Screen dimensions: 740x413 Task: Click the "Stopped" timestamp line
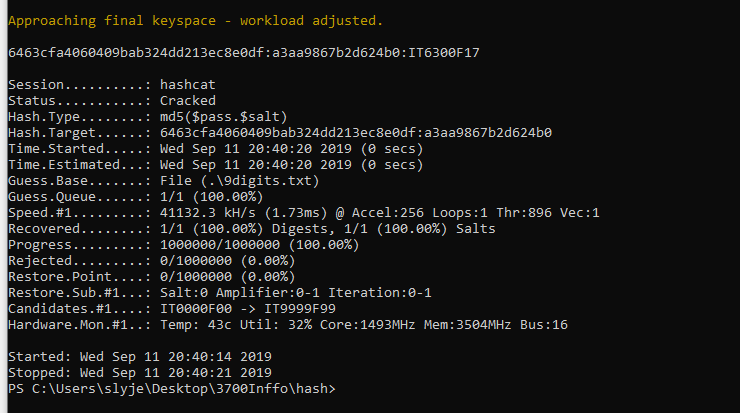138,372
